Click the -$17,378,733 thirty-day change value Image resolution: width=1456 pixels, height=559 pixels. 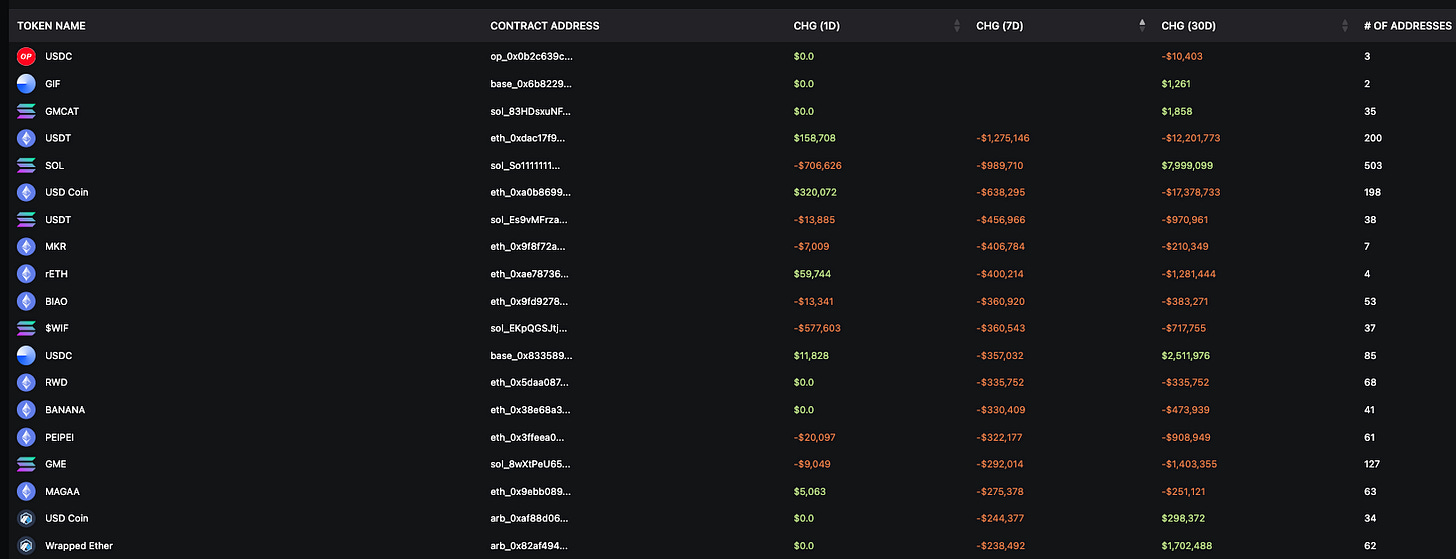pyautogui.click(x=1190, y=192)
